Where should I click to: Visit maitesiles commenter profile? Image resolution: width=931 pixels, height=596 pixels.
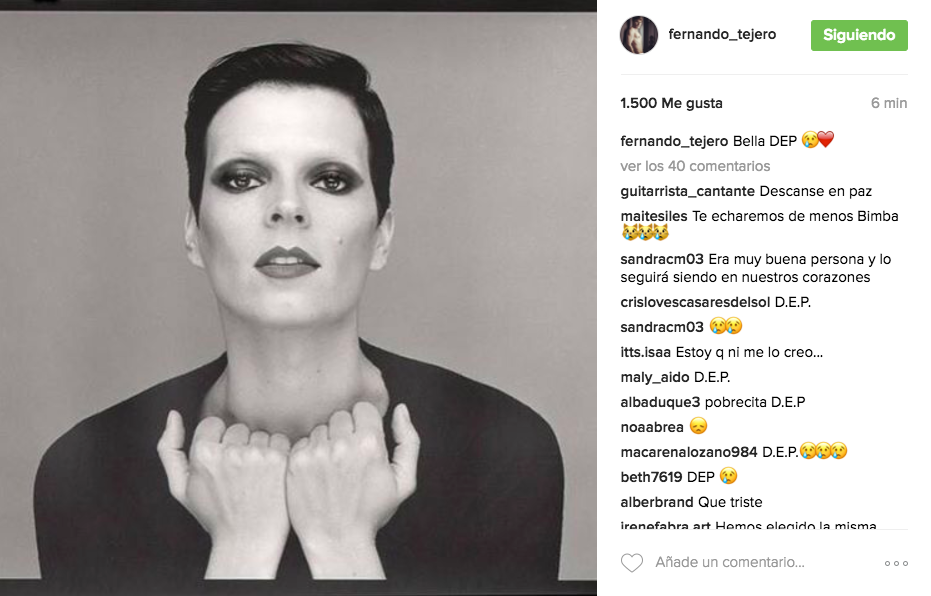point(654,216)
